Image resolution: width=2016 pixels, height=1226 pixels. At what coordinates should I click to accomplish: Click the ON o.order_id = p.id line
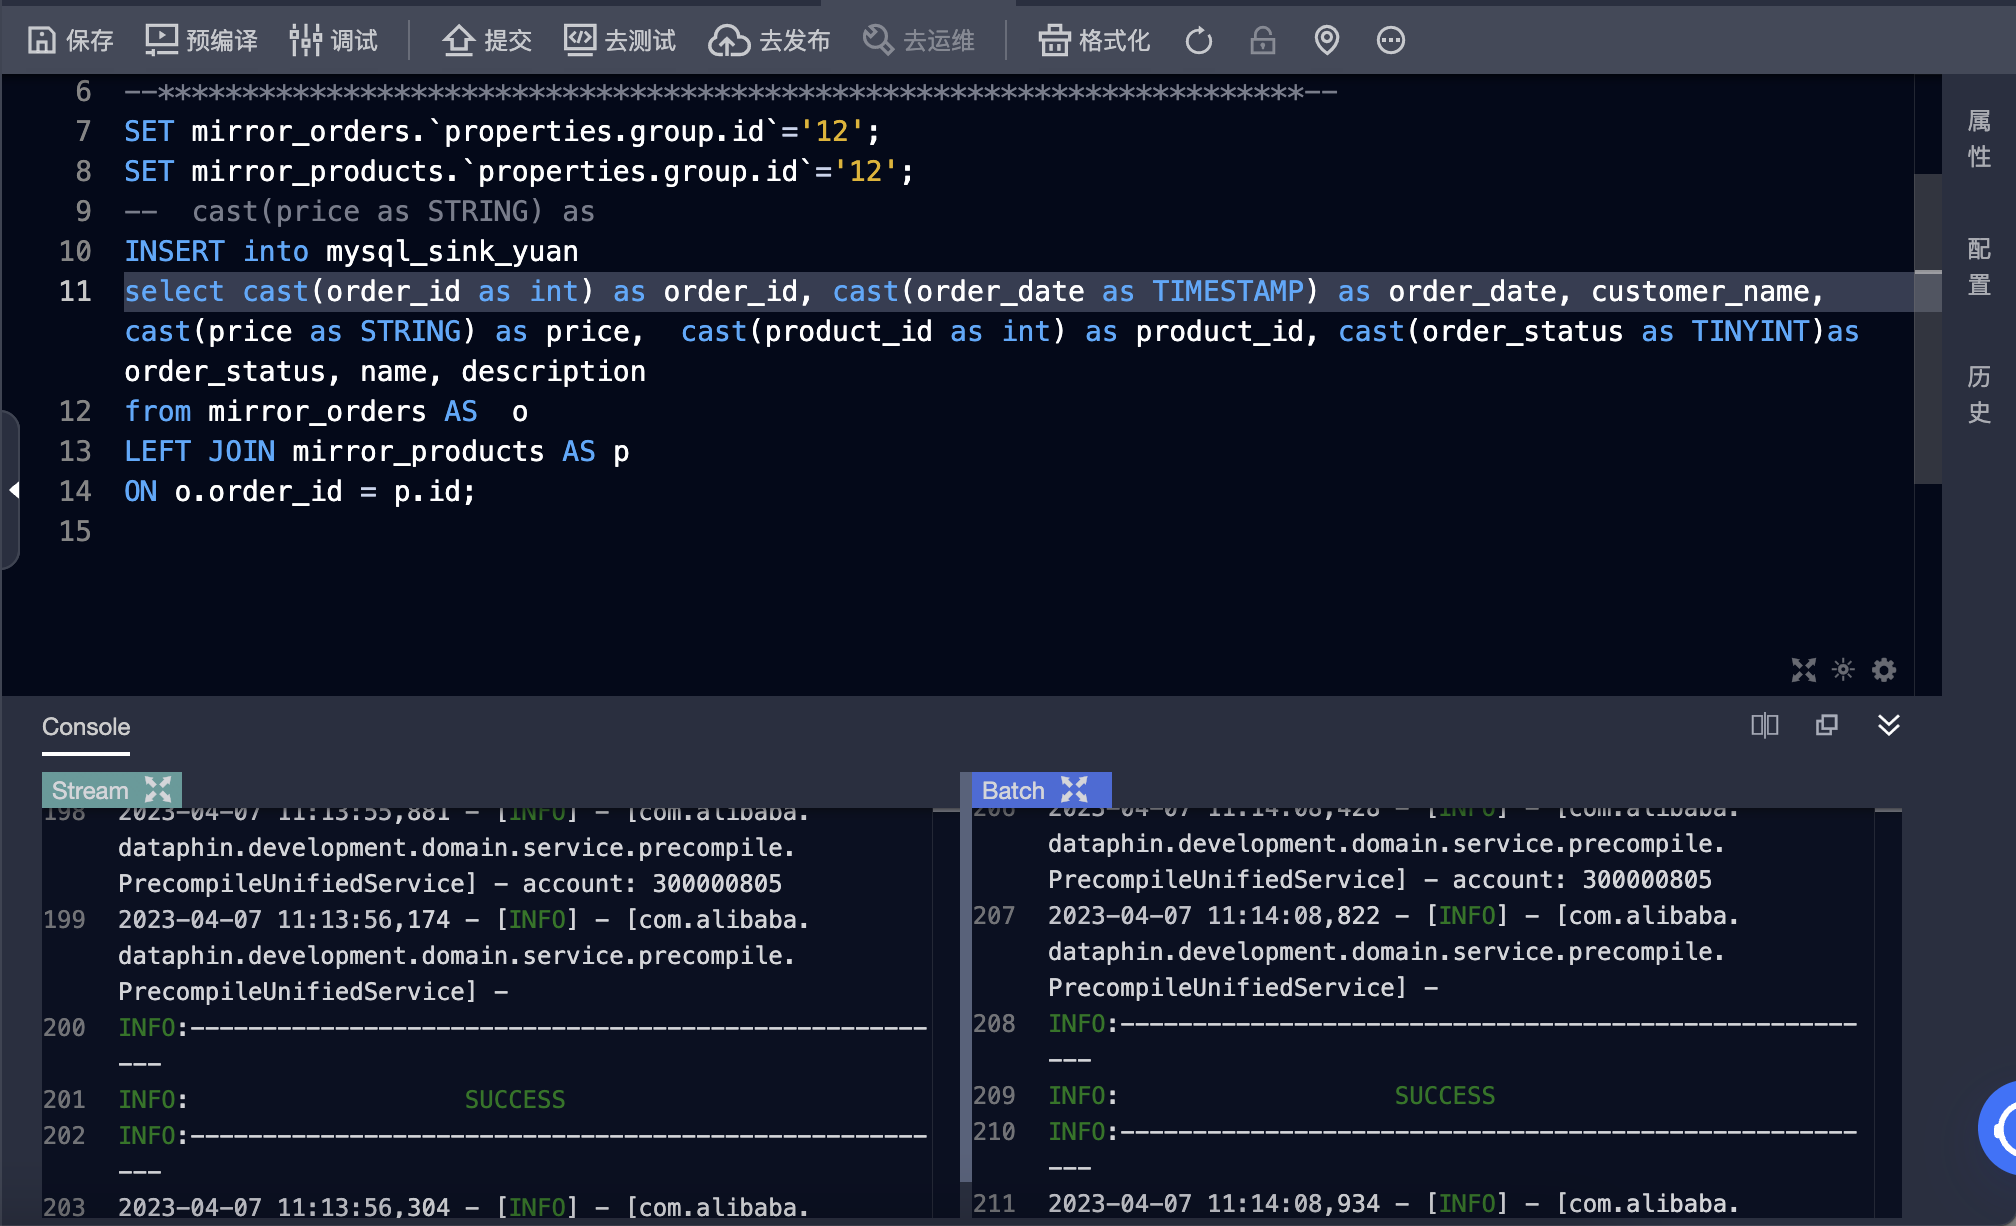pyautogui.click(x=299, y=491)
